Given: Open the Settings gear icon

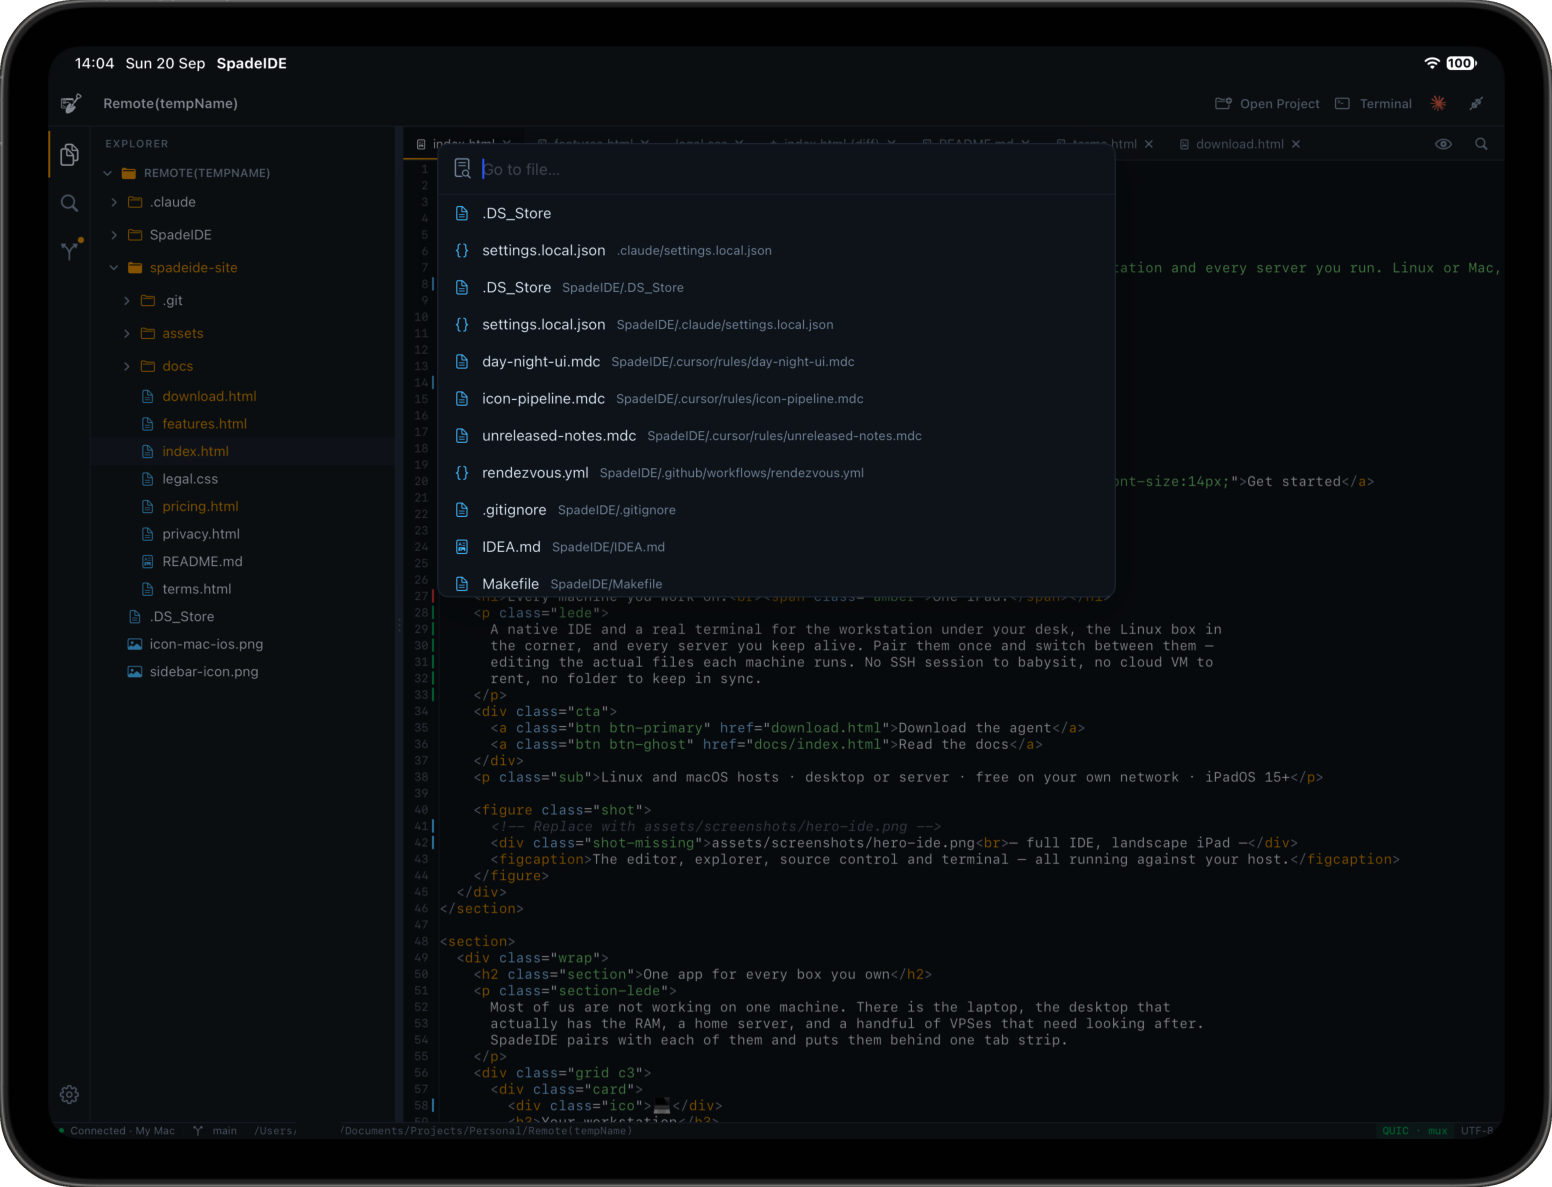Looking at the screenshot, I should tap(69, 1094).
